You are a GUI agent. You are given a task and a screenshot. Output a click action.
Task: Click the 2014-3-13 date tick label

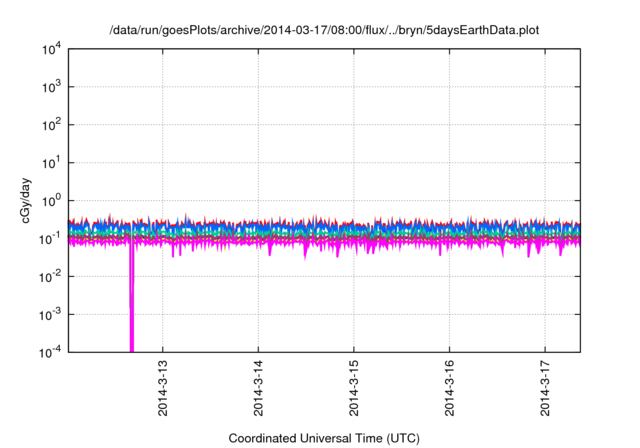pyautogui.click(x=163, y=388)
